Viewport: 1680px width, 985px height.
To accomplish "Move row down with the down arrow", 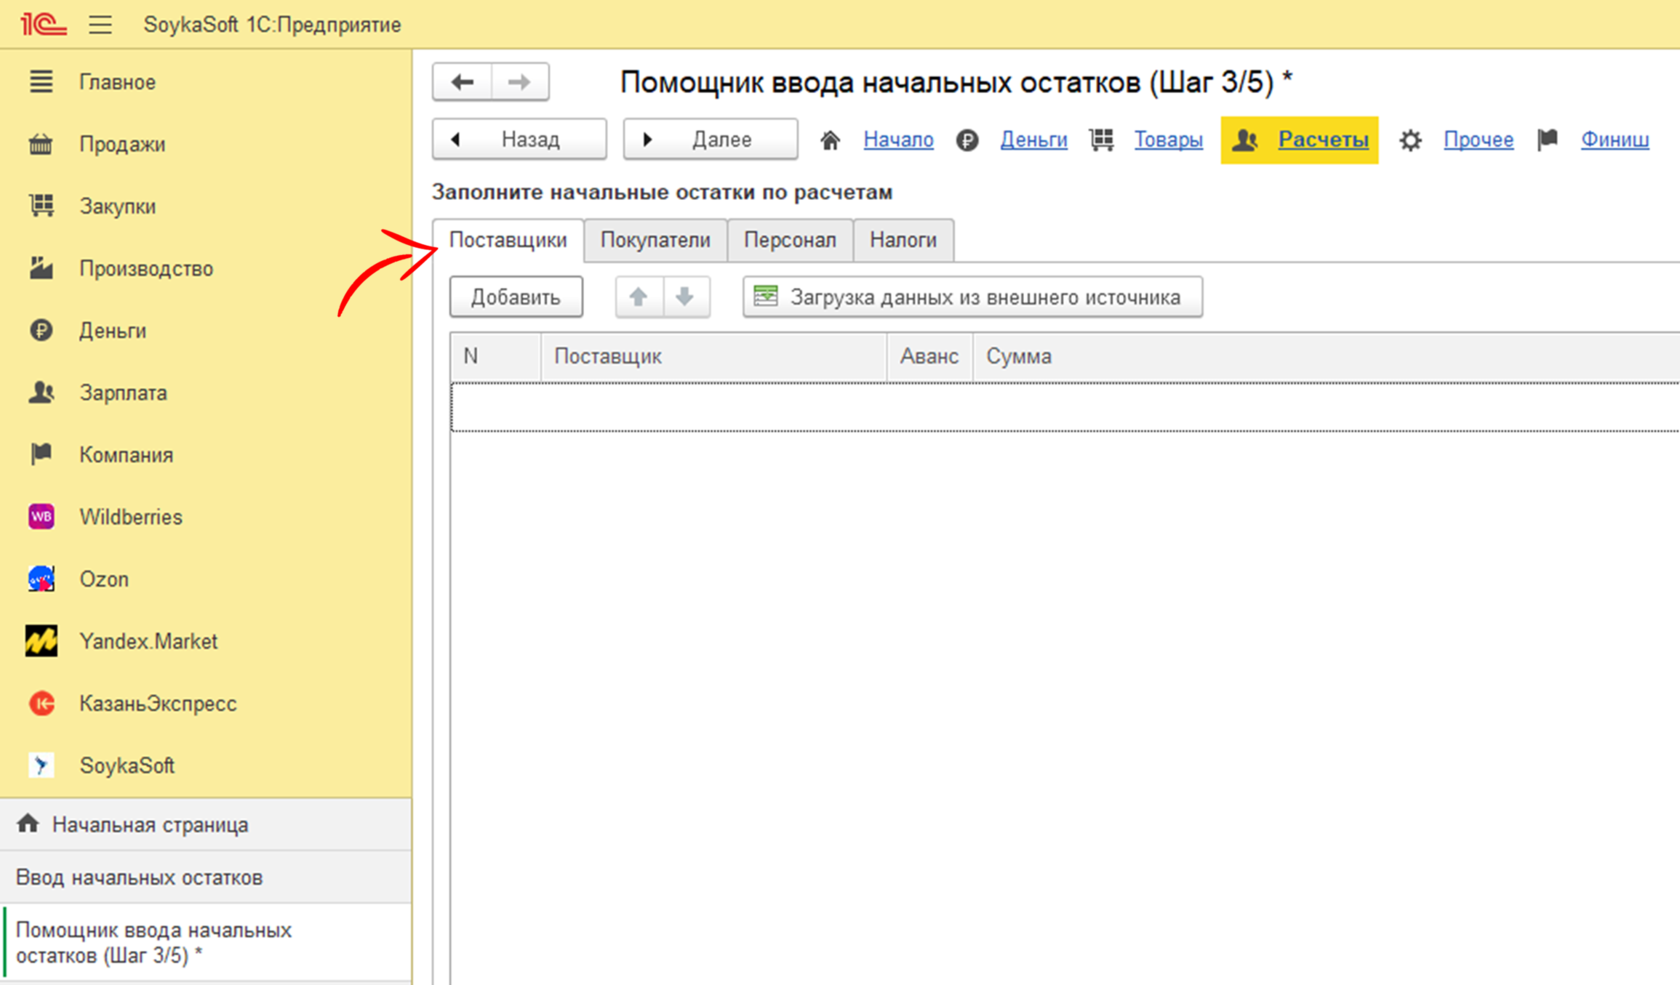I will pyautogui.click(x=685, y=297).
